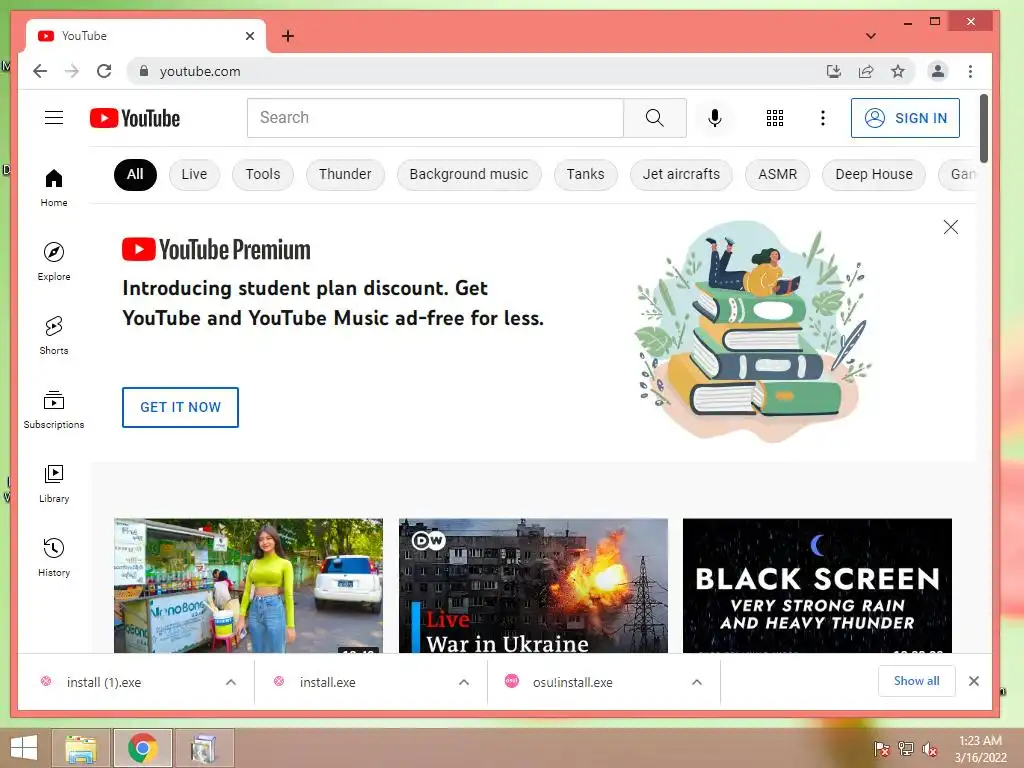Select the Live filter chip

coord(194,174)
